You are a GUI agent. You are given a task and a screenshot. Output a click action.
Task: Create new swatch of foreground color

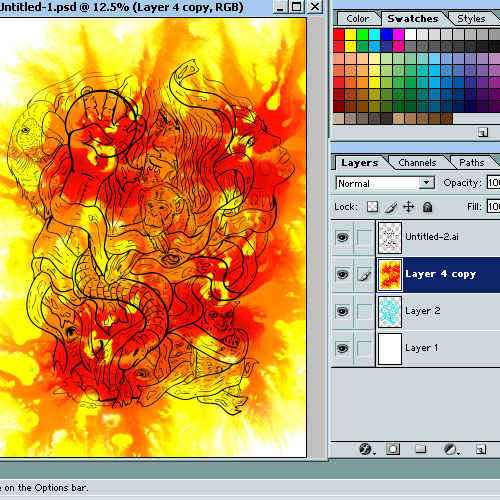pos(483,132)
